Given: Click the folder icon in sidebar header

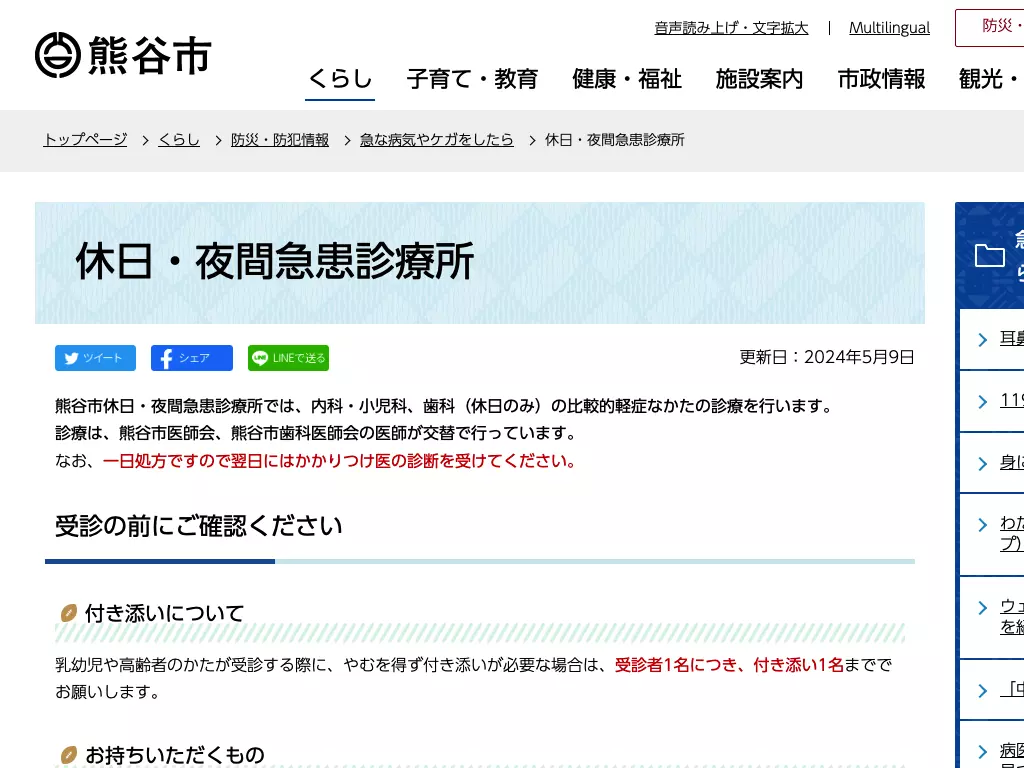Looking at the screenshot, I should 989,255.
